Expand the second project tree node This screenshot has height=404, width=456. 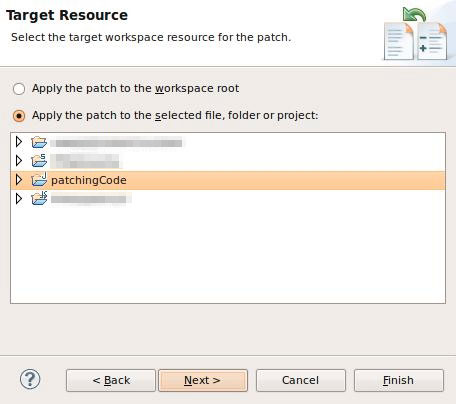(19, 161)
